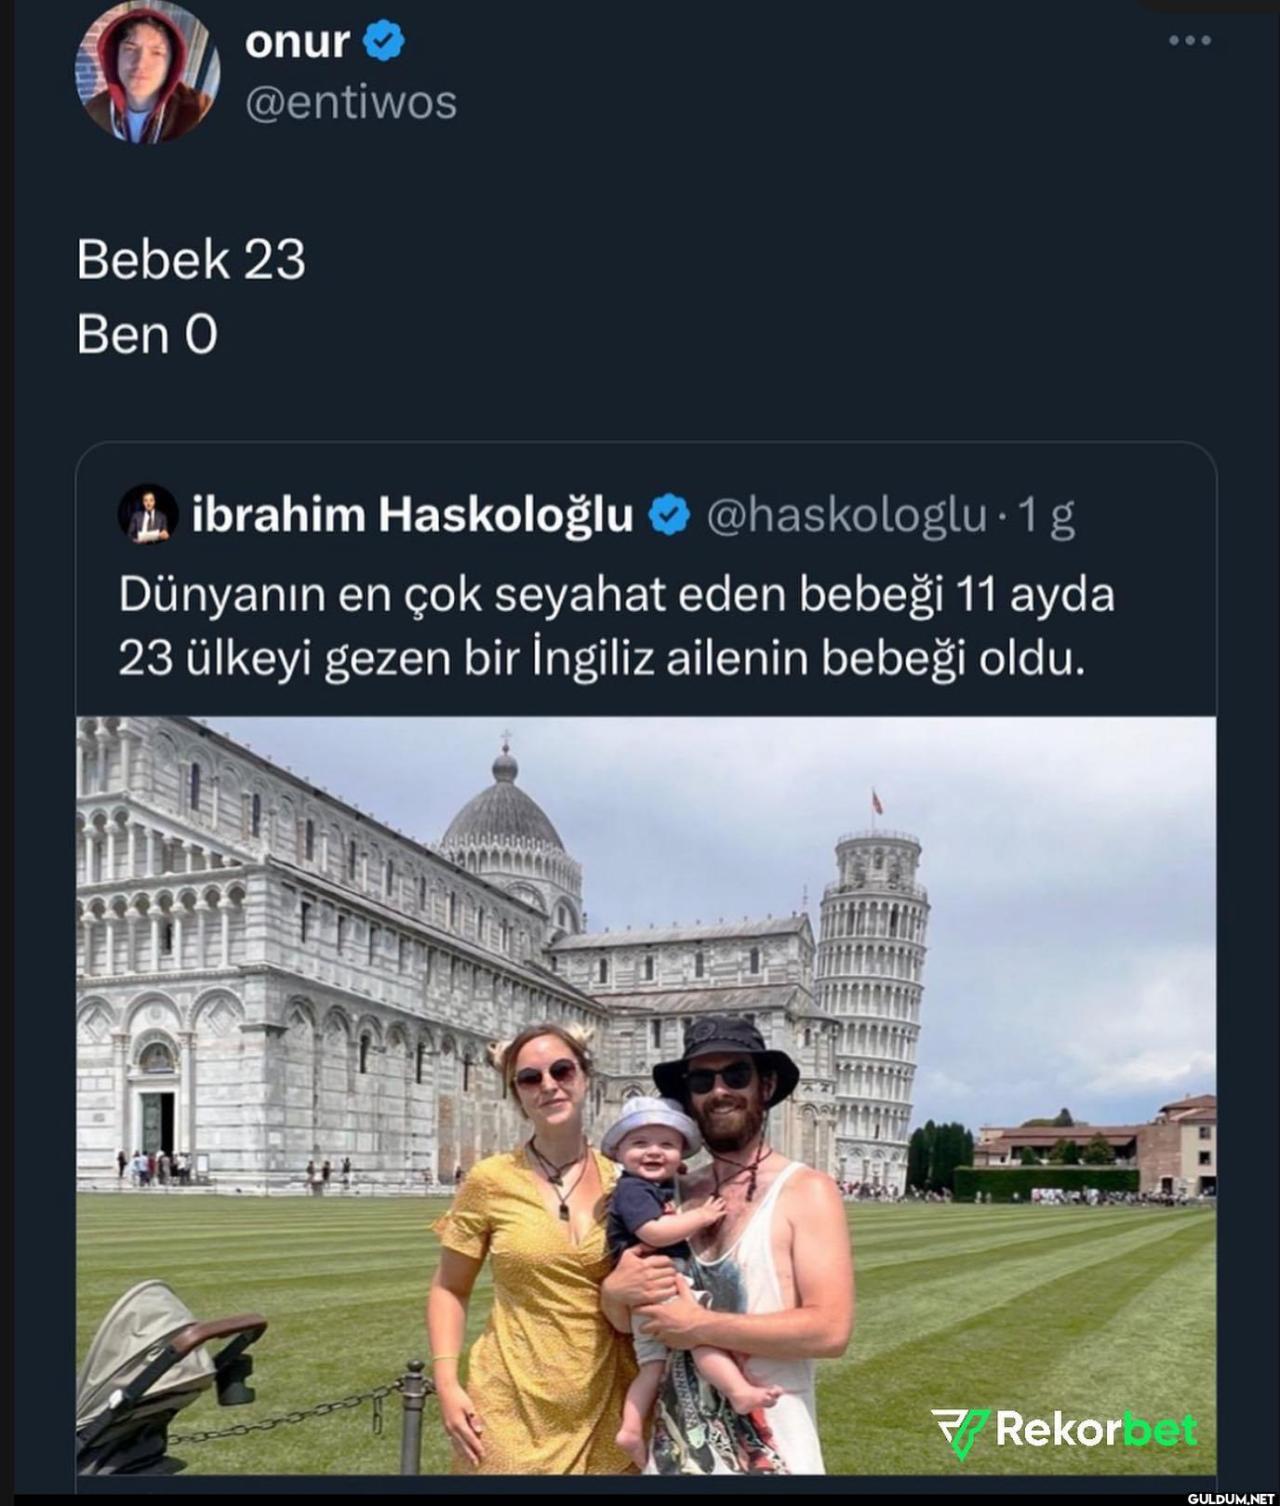Open the three-dot more options menu

coord(1189,41)
